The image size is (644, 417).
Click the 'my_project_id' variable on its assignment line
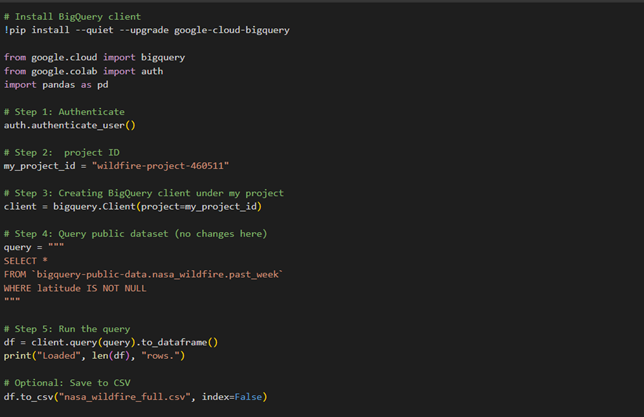[x=39, y=166]
